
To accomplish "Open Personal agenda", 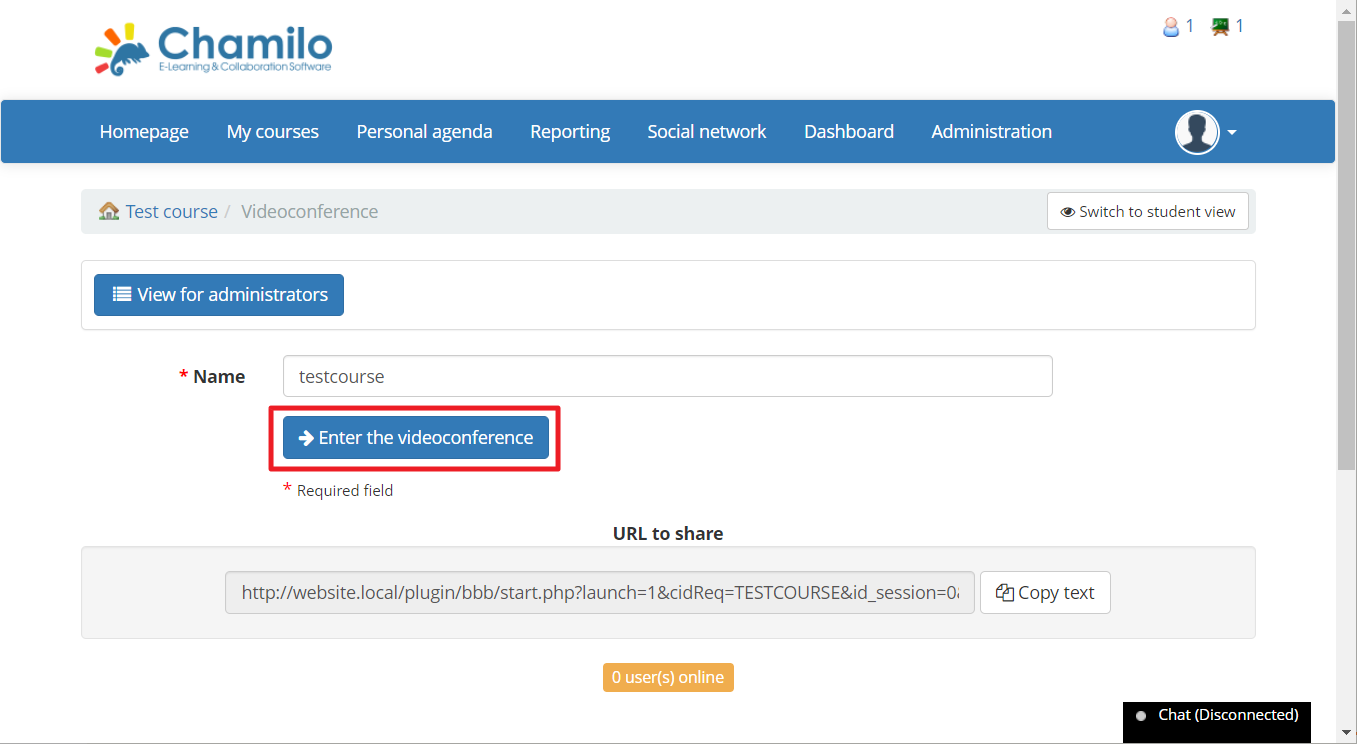I will pyautogui.click(x=424, y=132).
